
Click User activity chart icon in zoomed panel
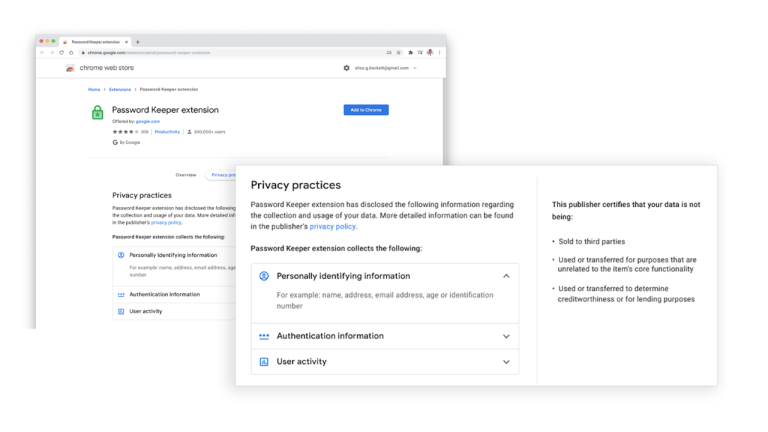coord(264,362)
